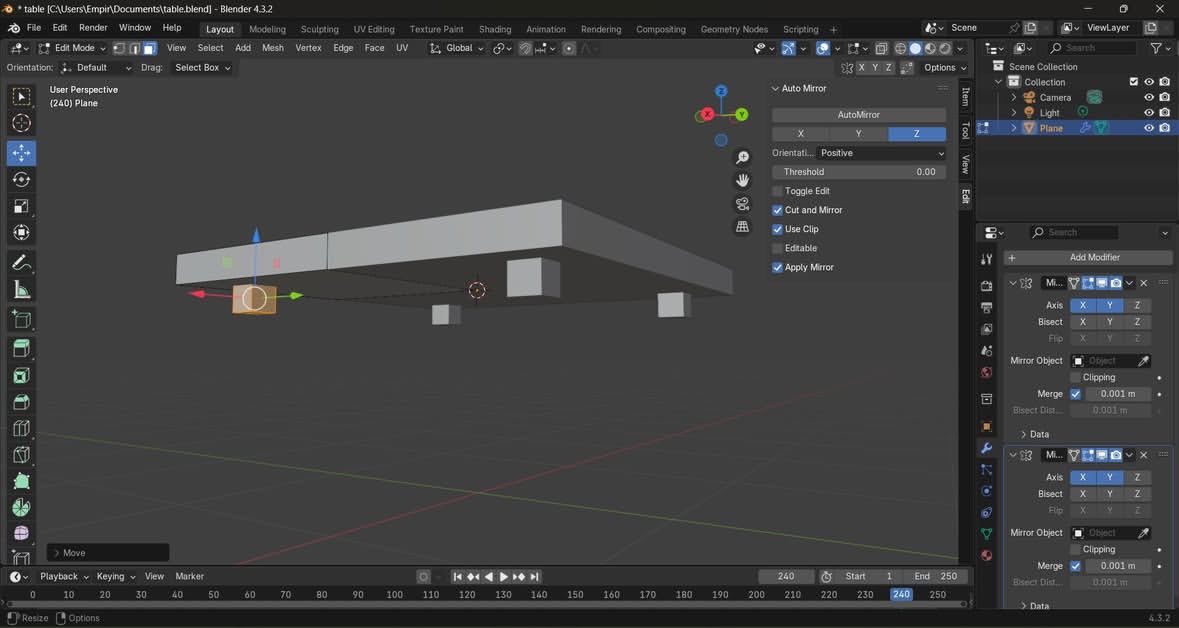Select the Scale tool
Image resolution: width=1179 pixels, height=628 pixels.
tap(21, 206)
